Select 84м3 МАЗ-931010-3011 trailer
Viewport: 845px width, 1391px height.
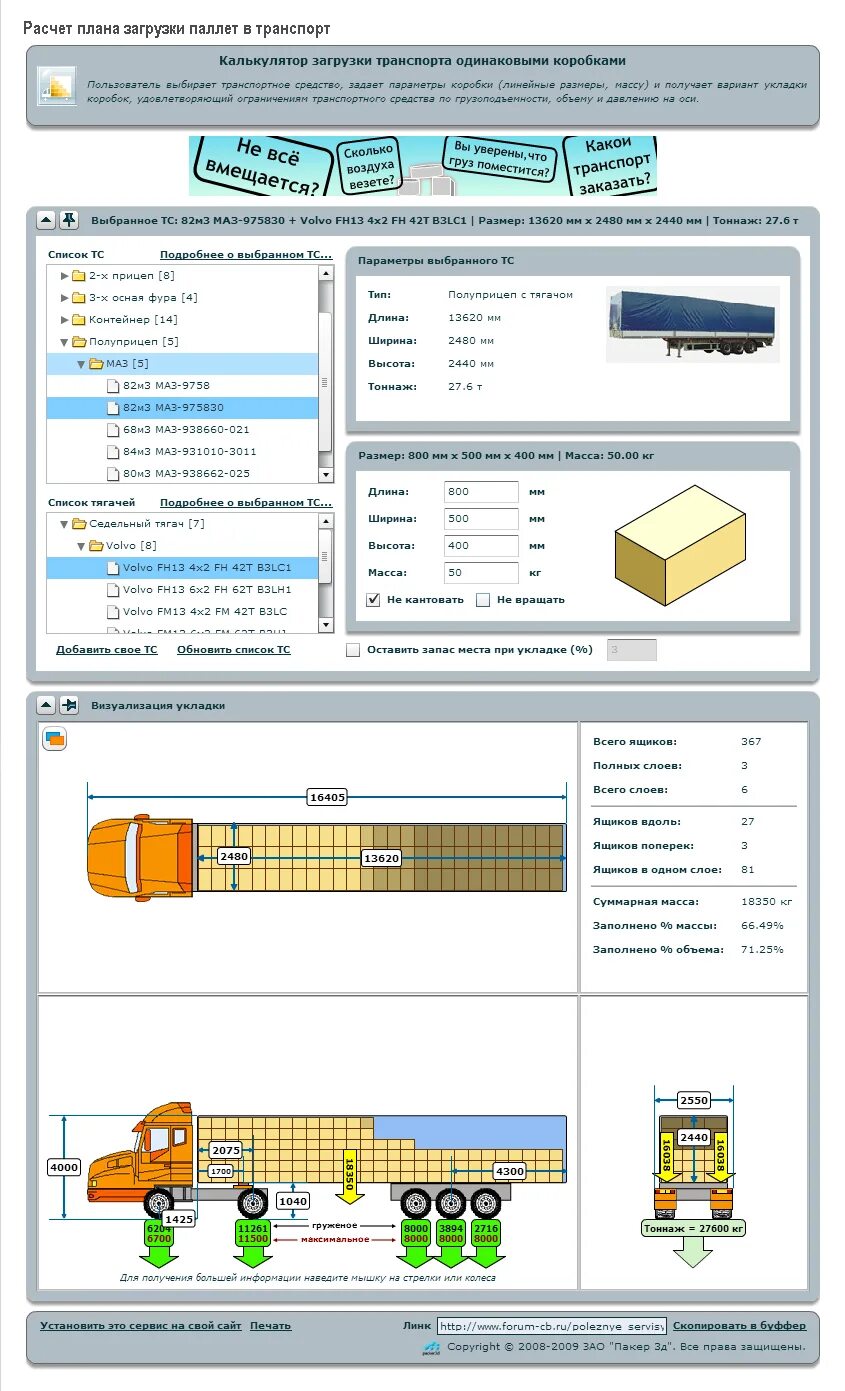click(182, 452)
